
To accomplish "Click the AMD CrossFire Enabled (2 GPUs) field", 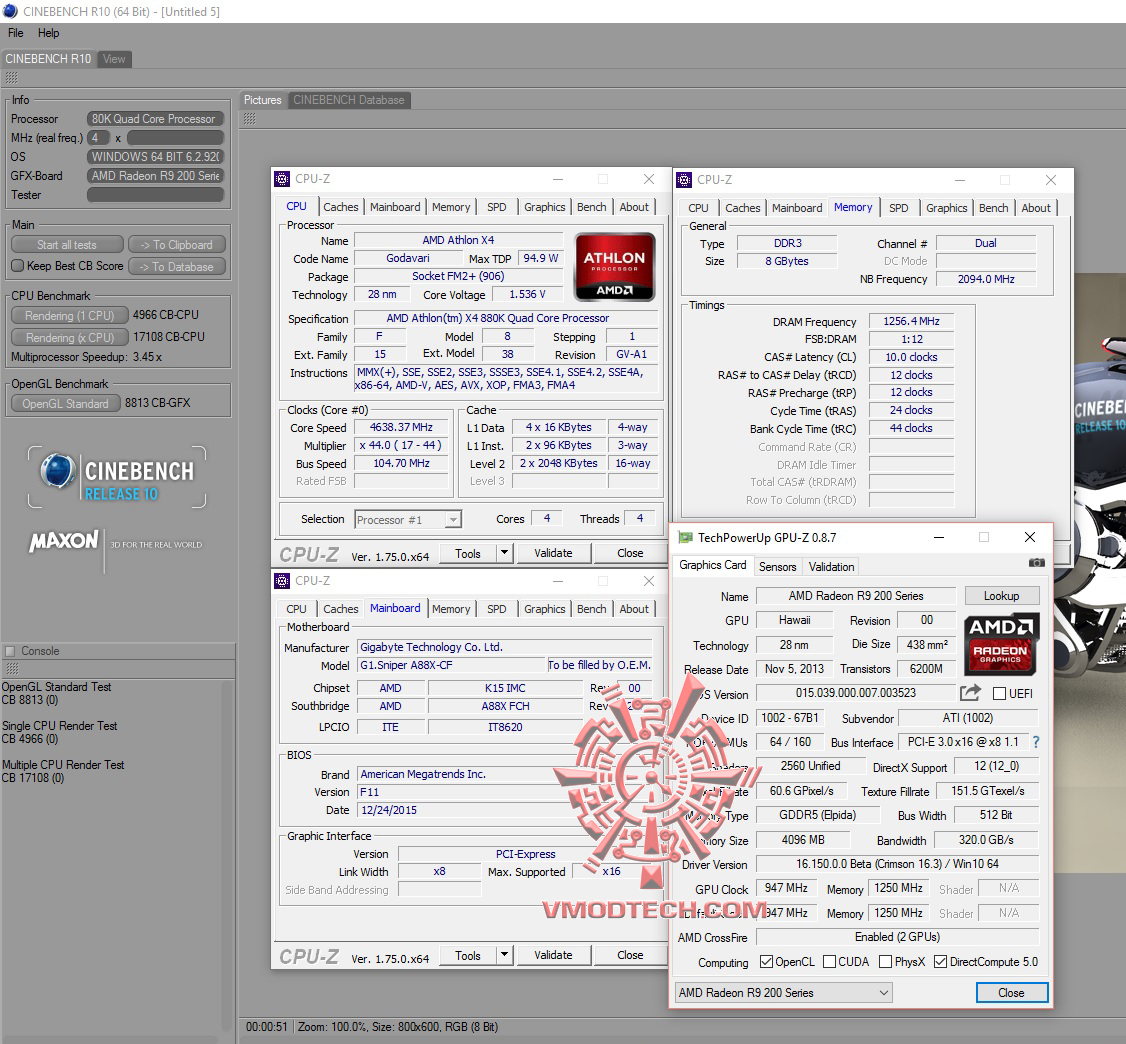I will 898,937.
